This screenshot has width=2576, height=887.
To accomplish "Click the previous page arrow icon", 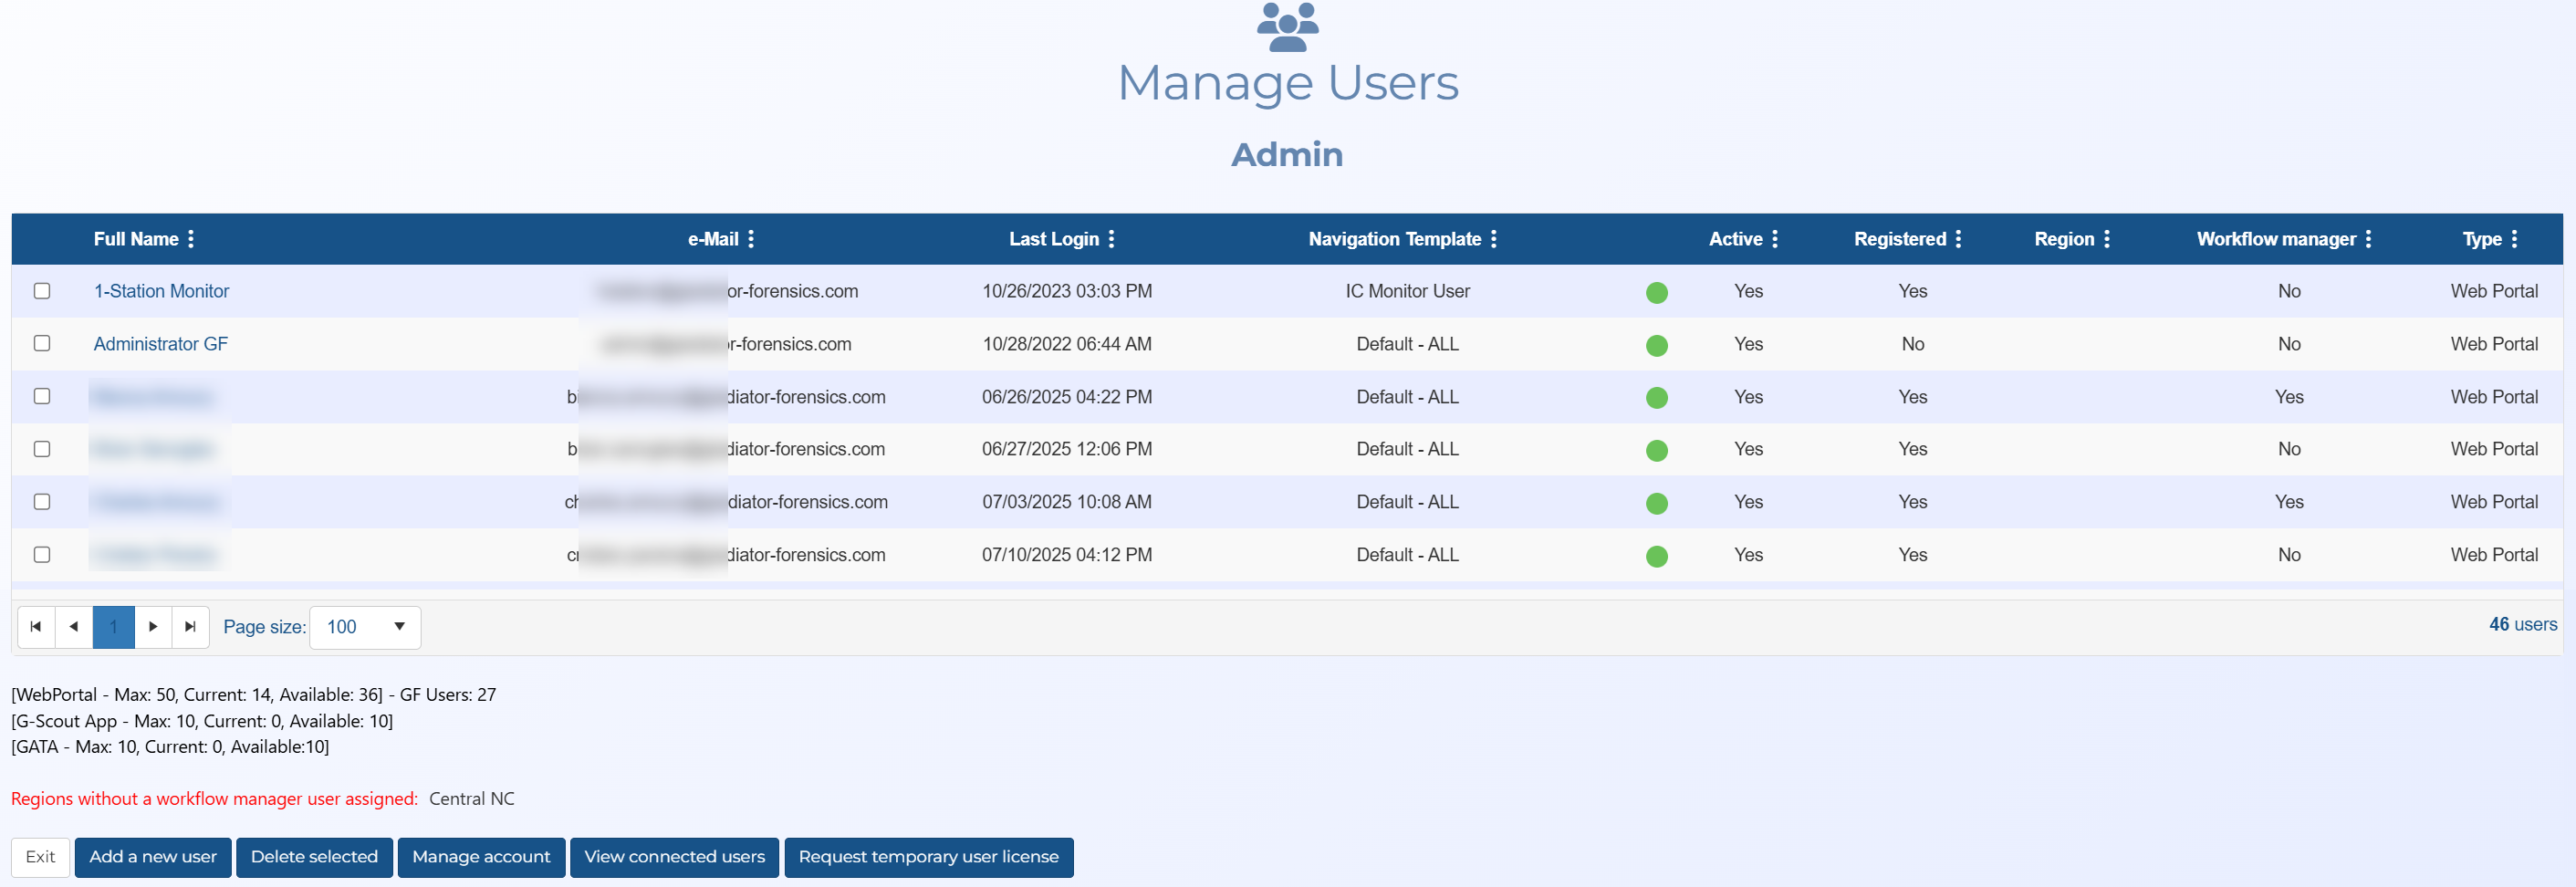I will pos(74,627).
